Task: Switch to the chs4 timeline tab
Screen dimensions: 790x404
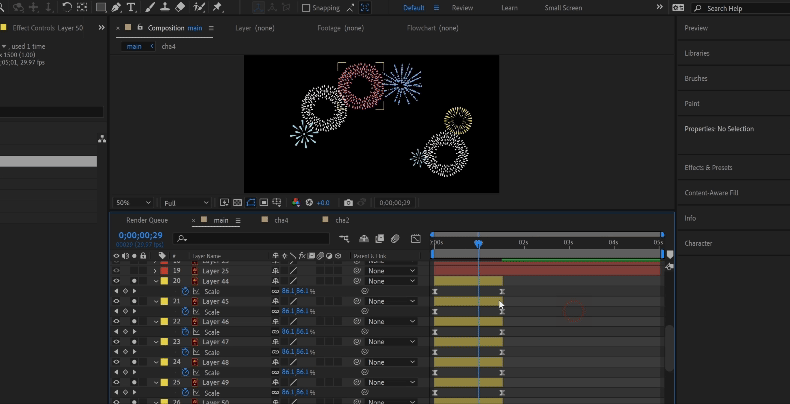Action: (281, 220)
